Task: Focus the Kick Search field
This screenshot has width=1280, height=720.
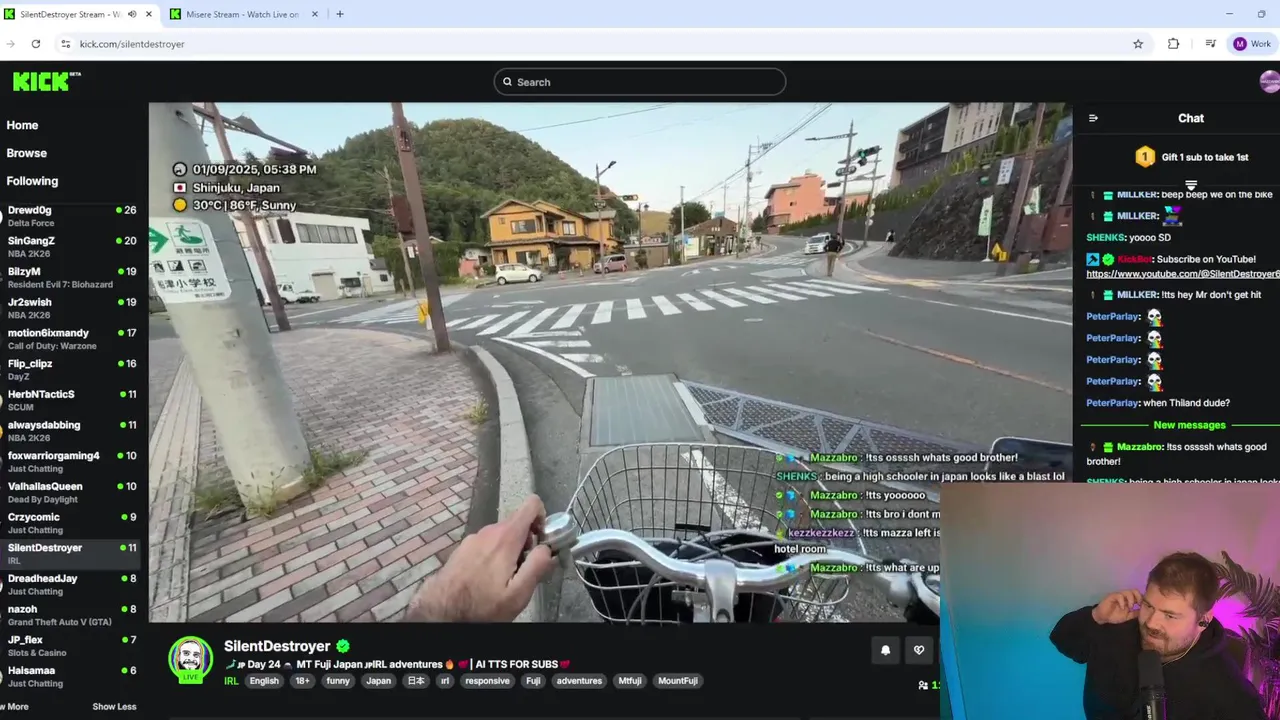Action: (x=640, y=82)
